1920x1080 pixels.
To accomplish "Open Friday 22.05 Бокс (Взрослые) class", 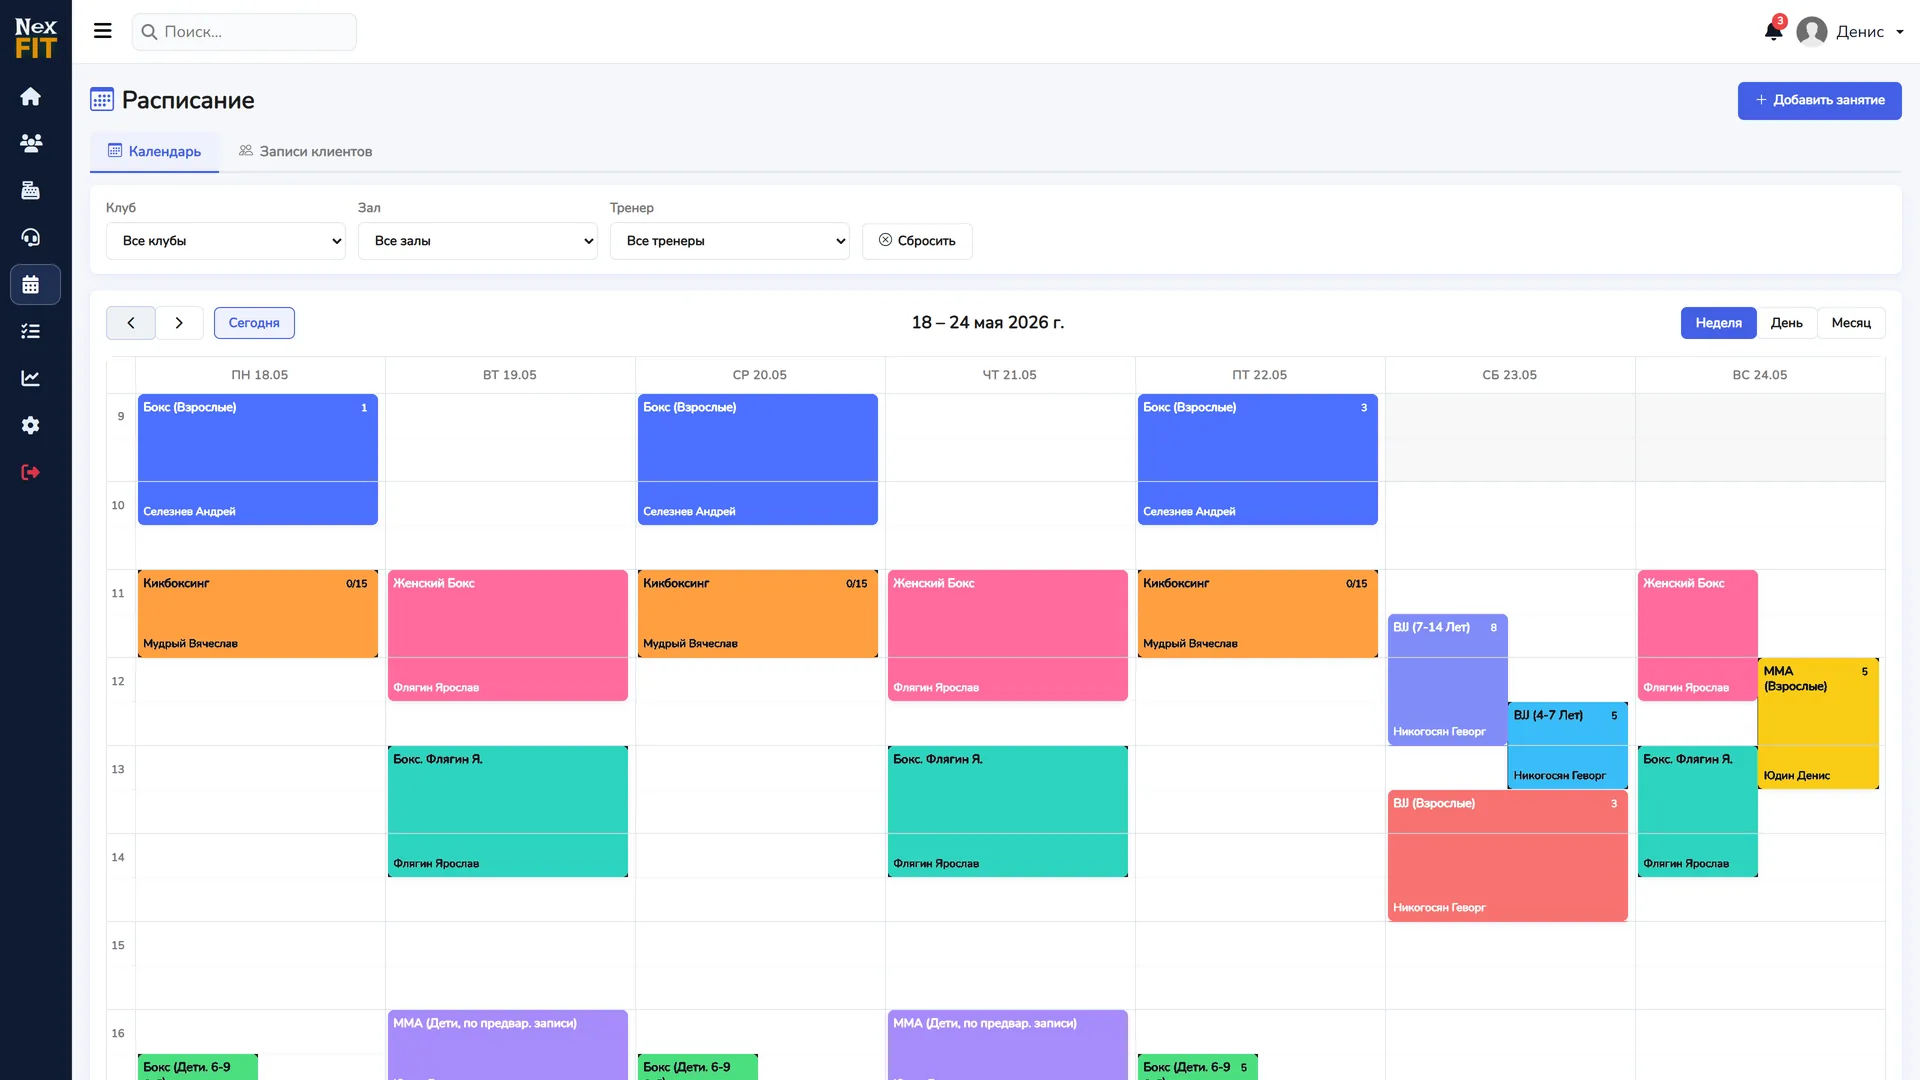I will 1258,460.
